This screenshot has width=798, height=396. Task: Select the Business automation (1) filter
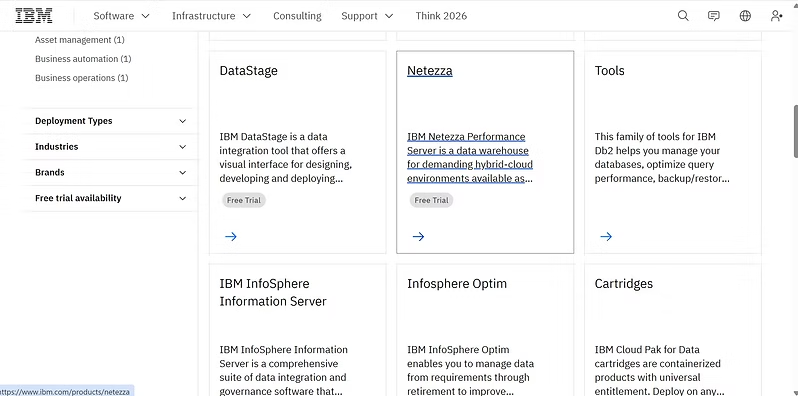[x=83, y=59]
